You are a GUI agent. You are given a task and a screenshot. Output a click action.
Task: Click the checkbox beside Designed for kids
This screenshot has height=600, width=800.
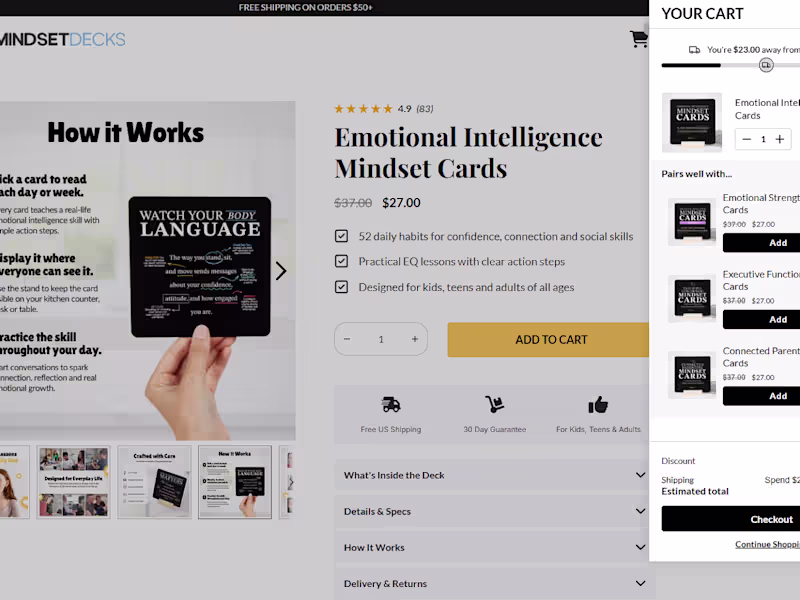[x=341, y=287]
